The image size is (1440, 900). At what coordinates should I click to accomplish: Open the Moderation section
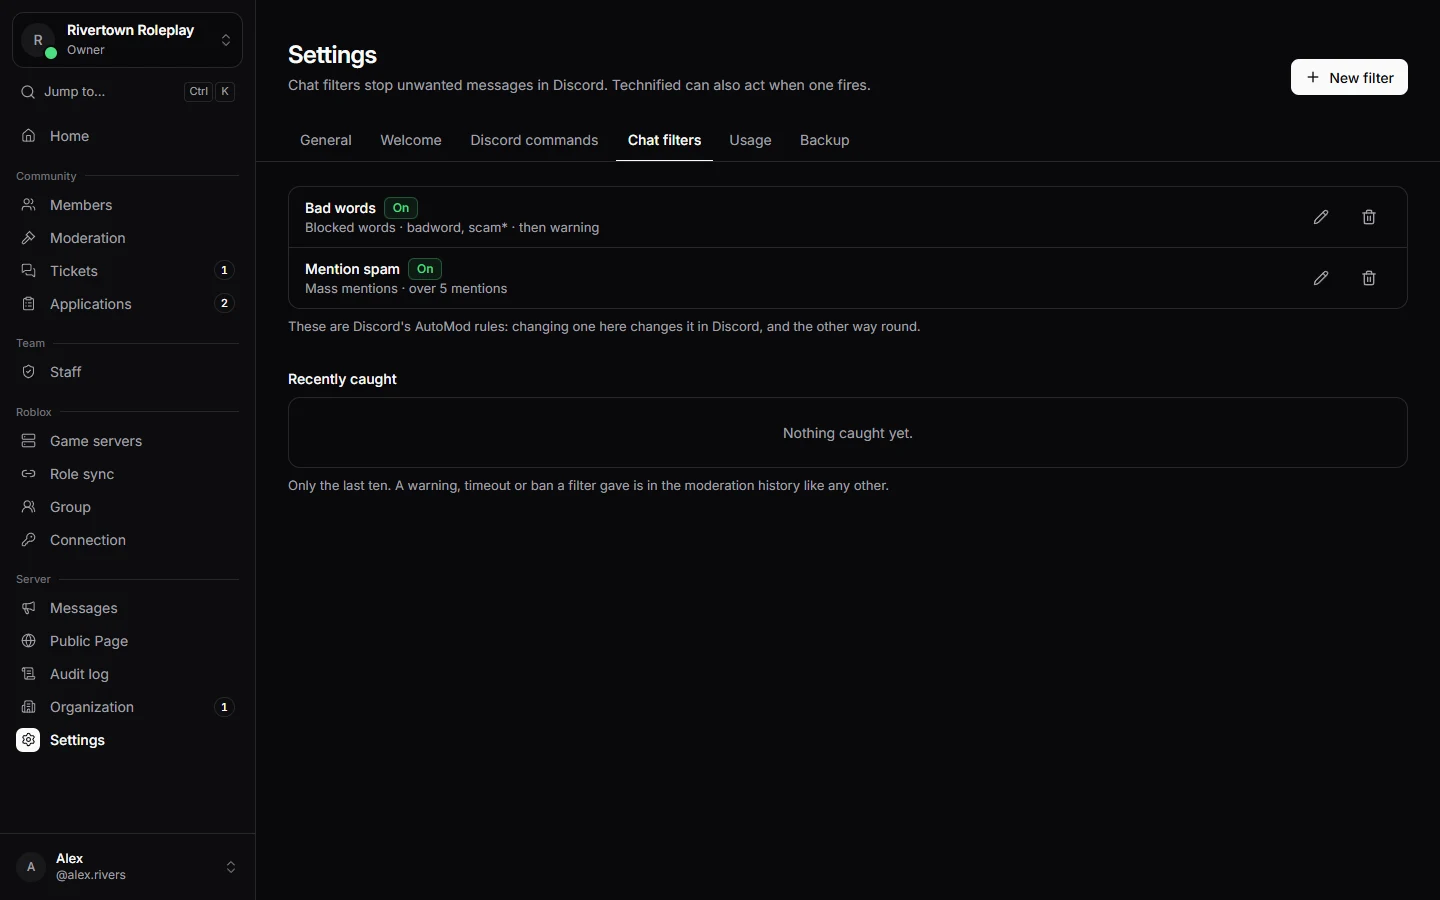pos(127,238)
